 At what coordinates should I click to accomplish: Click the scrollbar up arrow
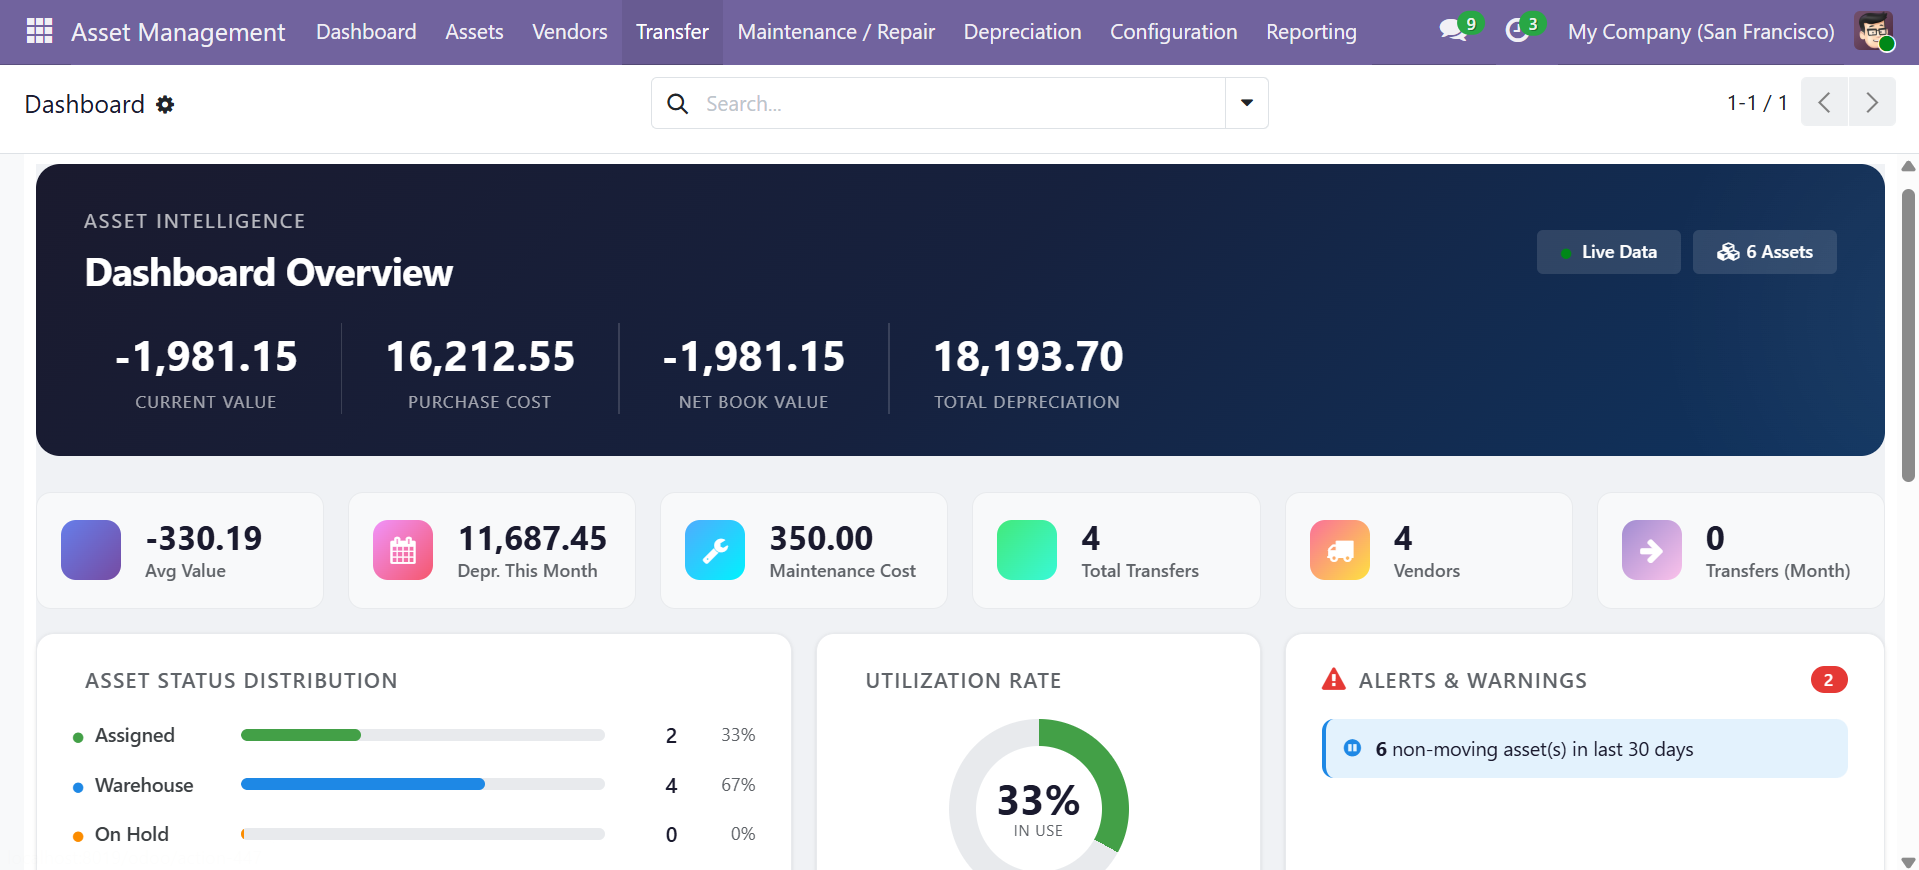(1908, 166)
